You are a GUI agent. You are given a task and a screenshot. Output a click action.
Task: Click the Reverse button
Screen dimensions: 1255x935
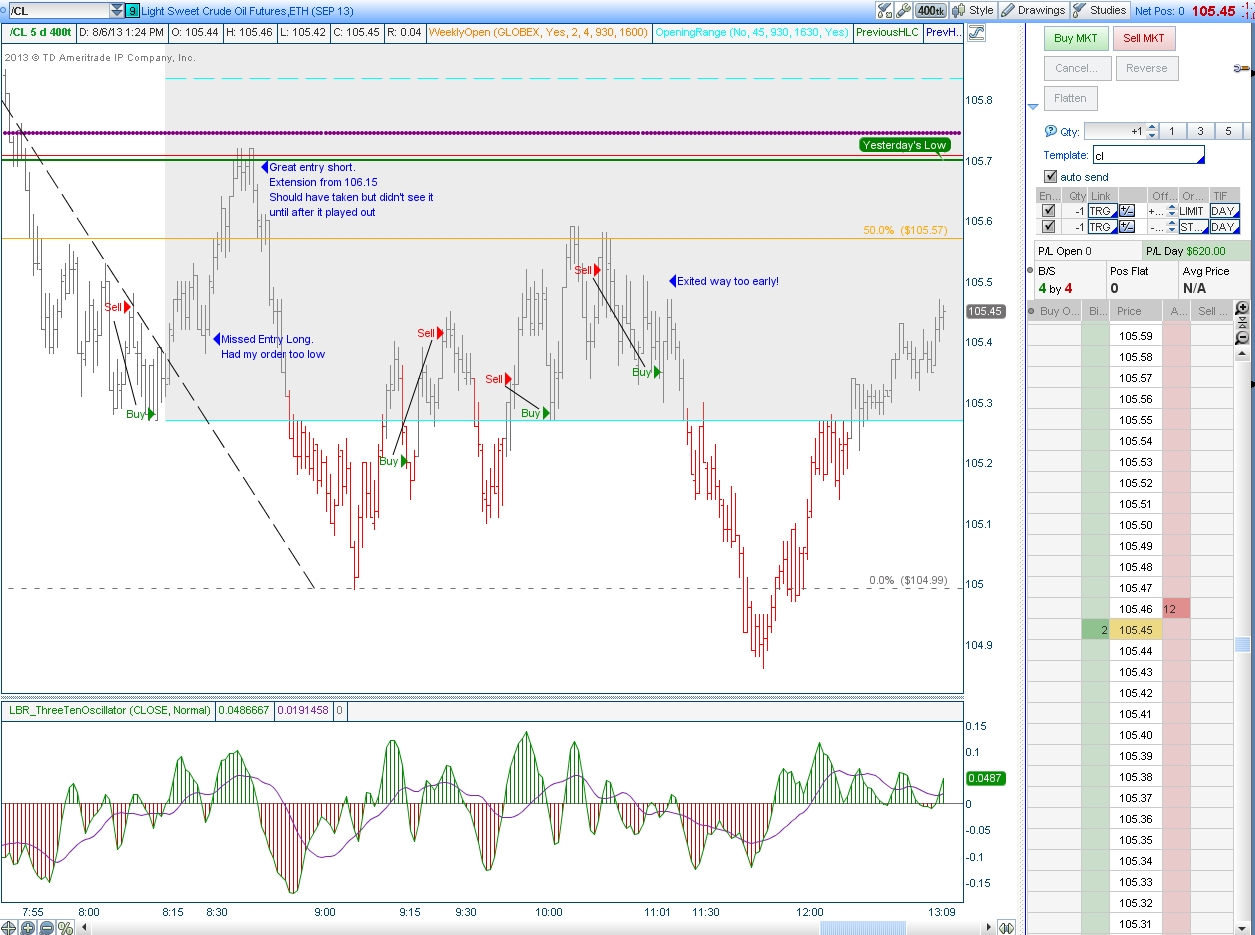(1146, 68)
